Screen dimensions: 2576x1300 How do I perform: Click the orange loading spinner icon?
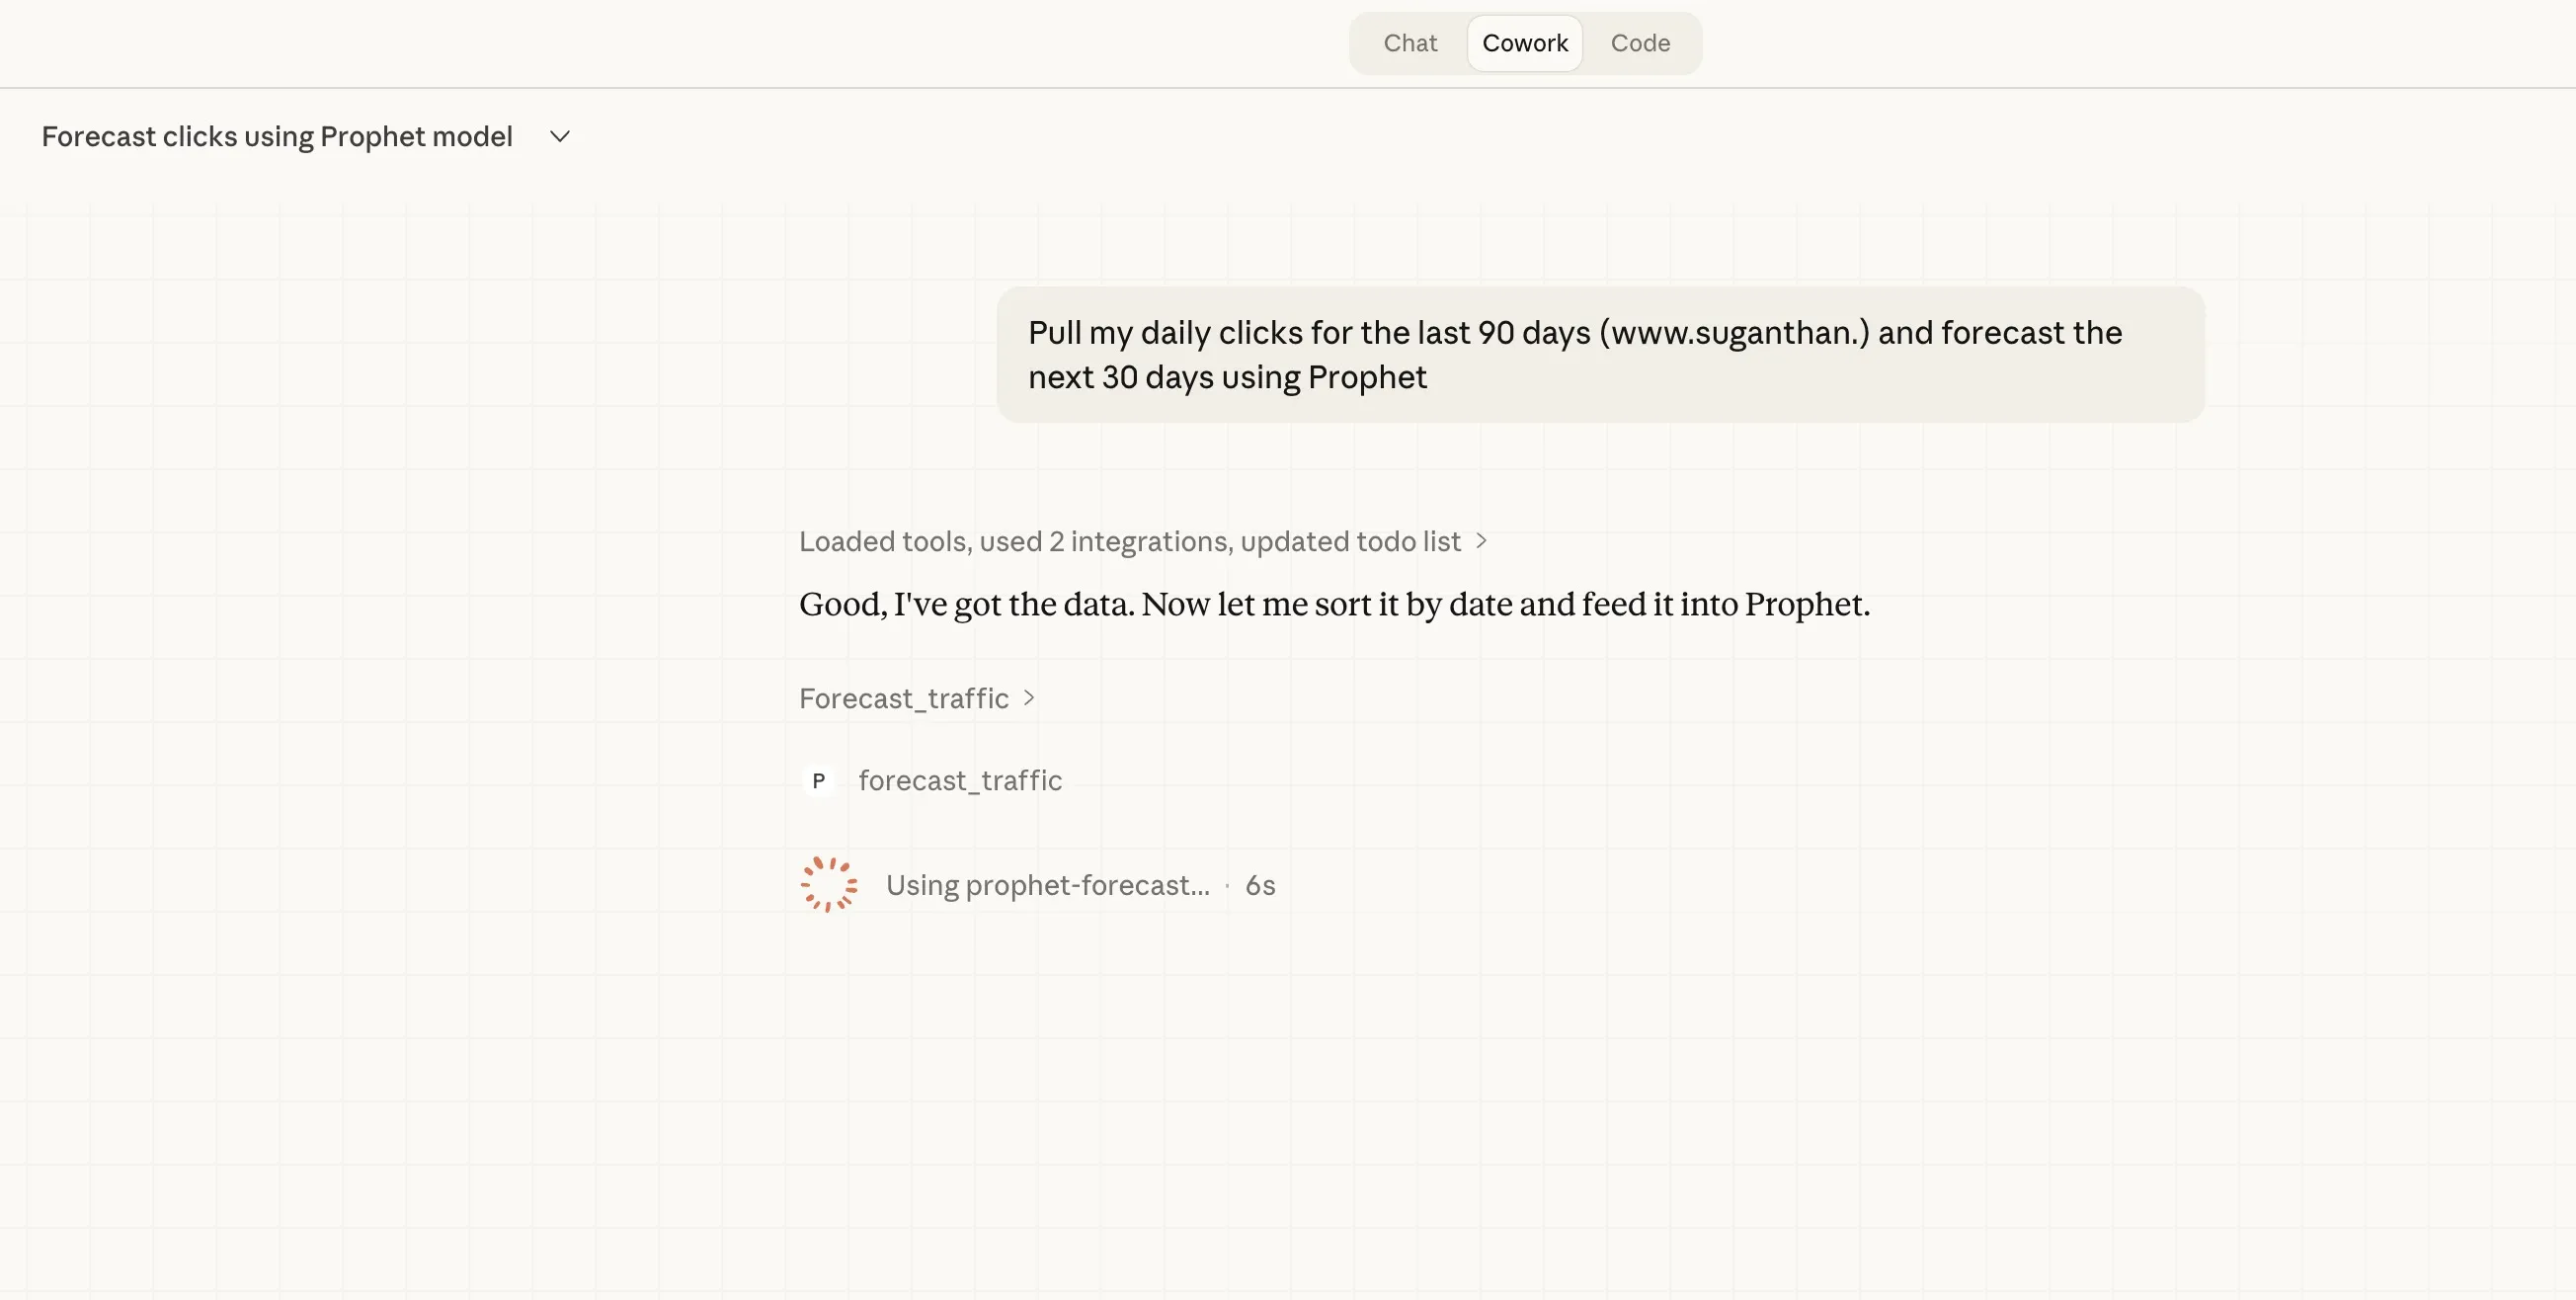point(828,884)
